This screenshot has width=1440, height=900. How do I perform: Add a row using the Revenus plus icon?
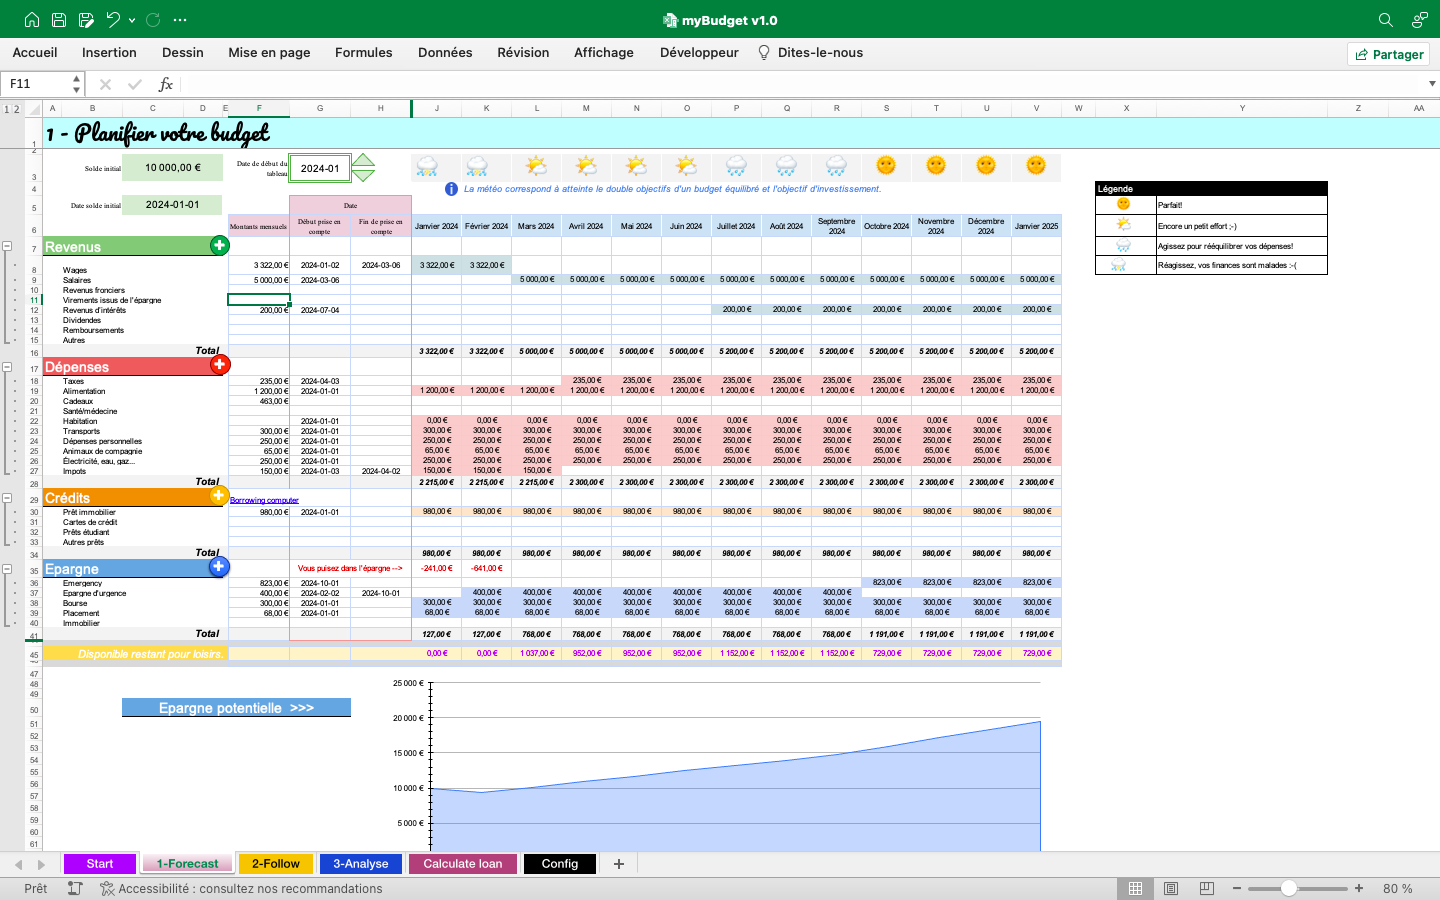coord(219,246)
